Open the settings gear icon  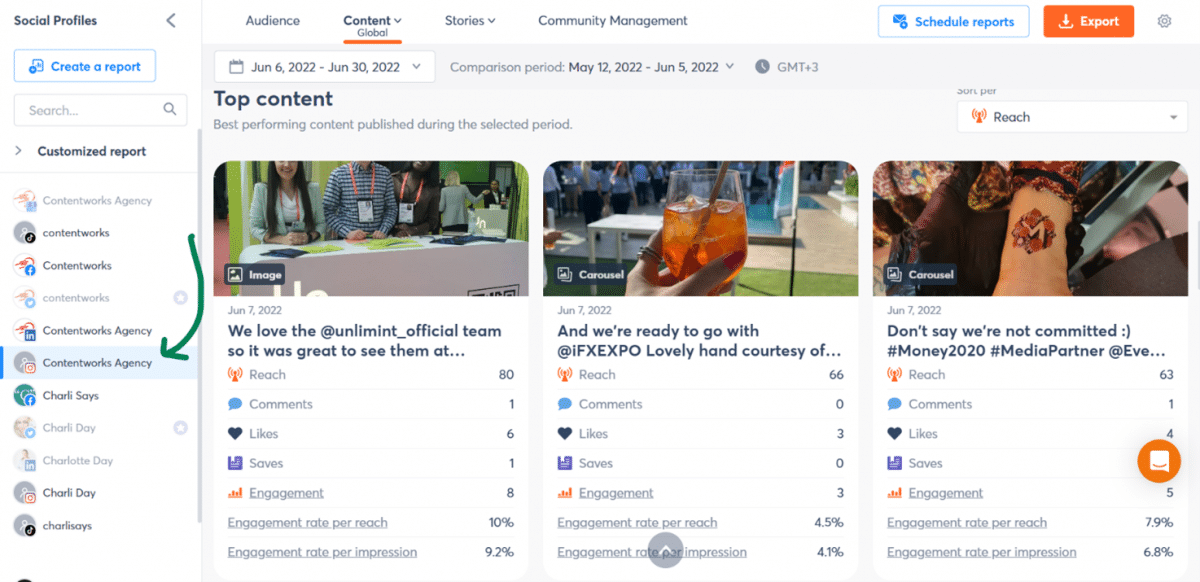pos(1164,21)
